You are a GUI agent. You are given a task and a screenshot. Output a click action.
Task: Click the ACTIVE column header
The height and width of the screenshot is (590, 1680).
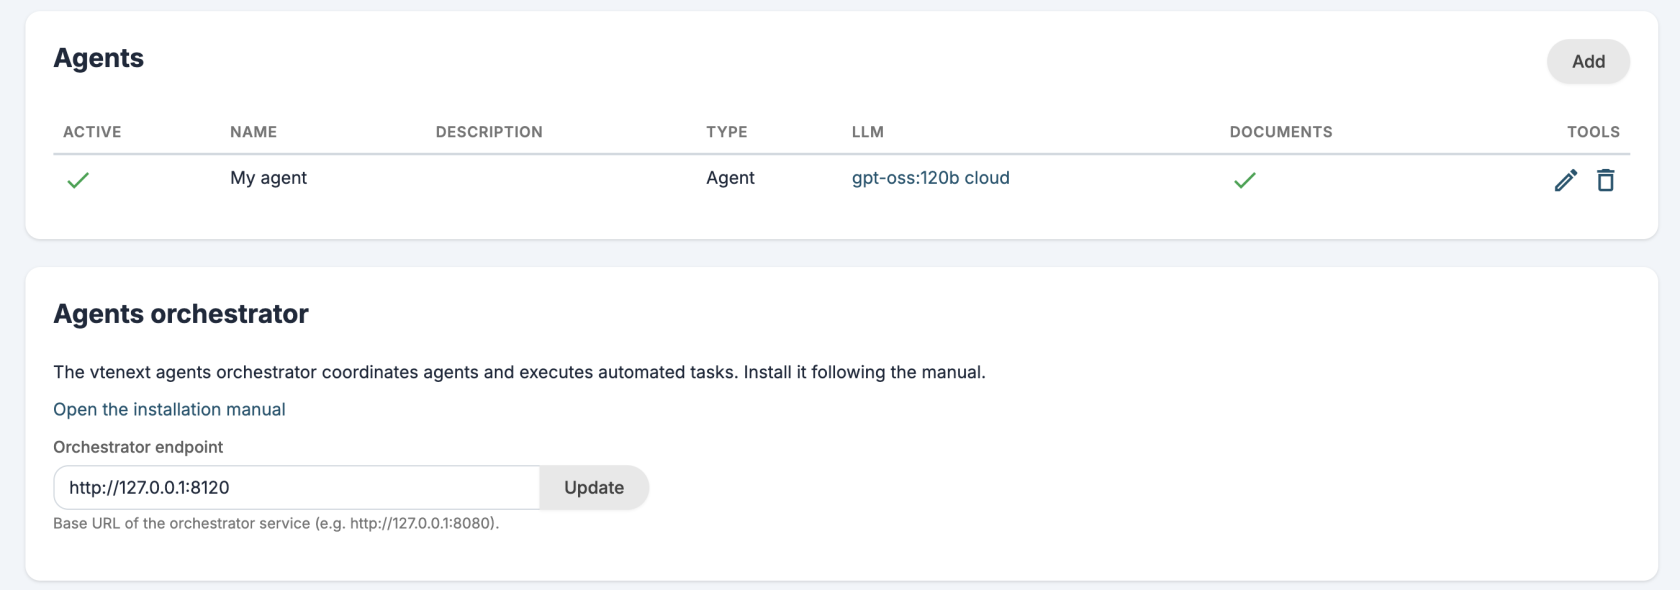coord(92,132)
